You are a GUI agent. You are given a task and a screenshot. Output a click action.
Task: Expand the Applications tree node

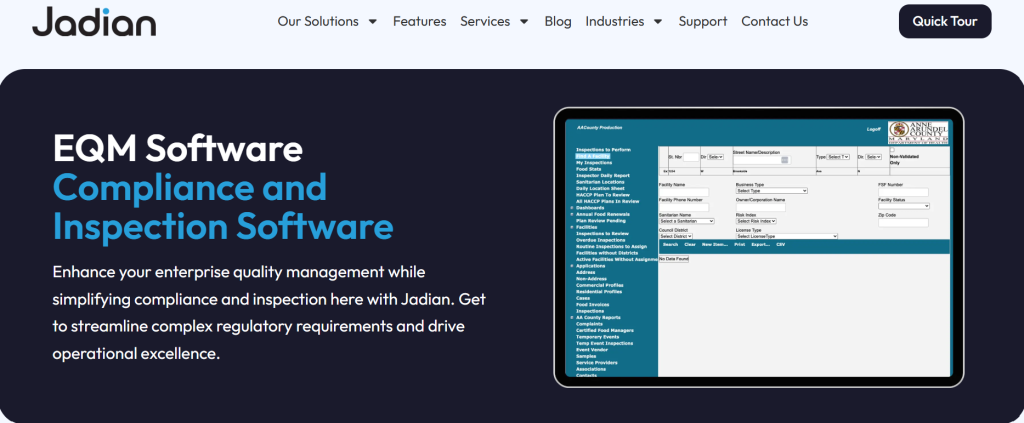572,266
